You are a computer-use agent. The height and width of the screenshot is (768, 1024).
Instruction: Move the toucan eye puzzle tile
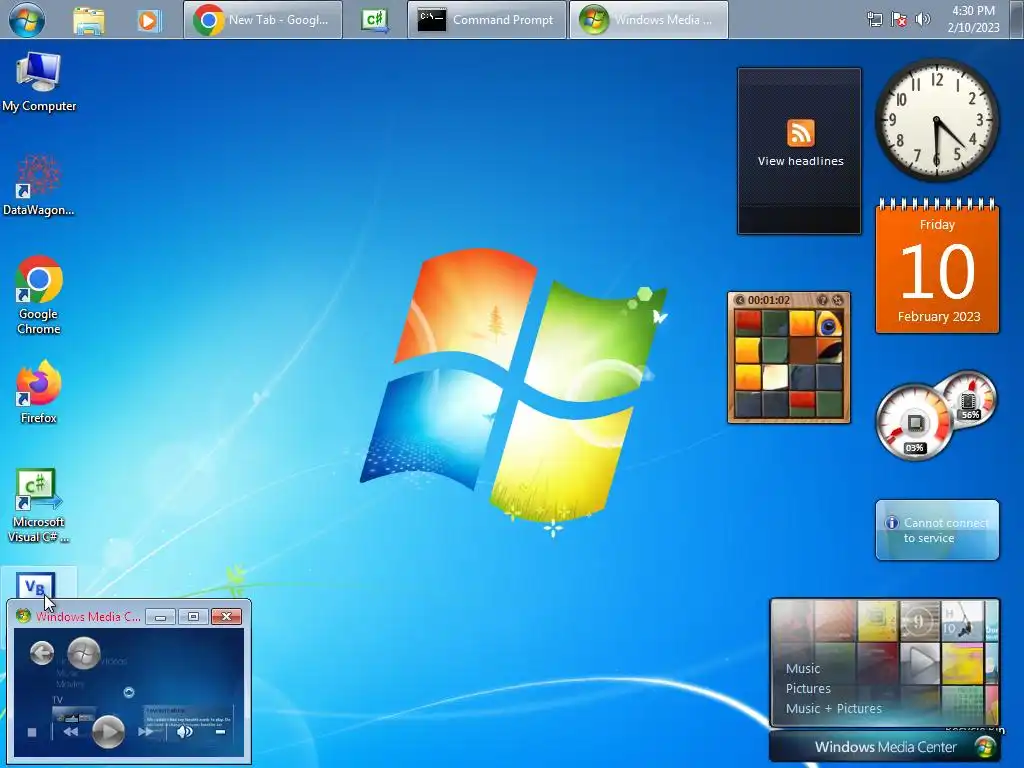pos(829,324)
